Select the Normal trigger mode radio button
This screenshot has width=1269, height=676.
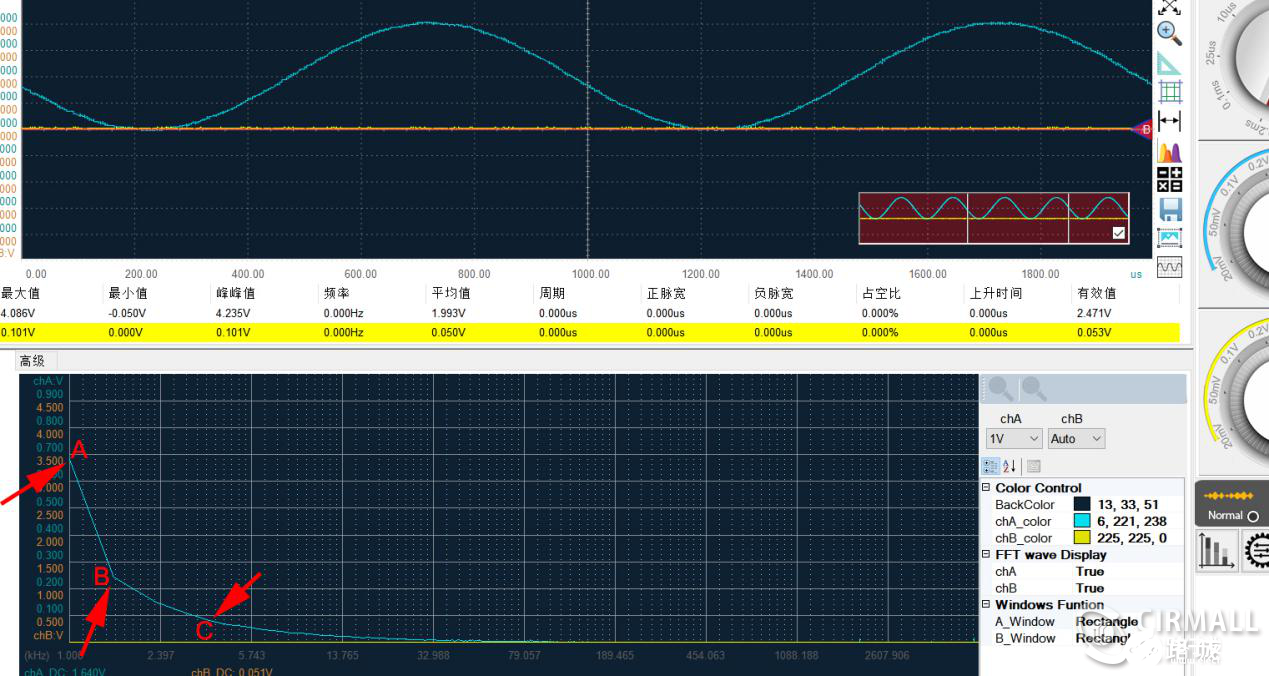[1253, 516]
